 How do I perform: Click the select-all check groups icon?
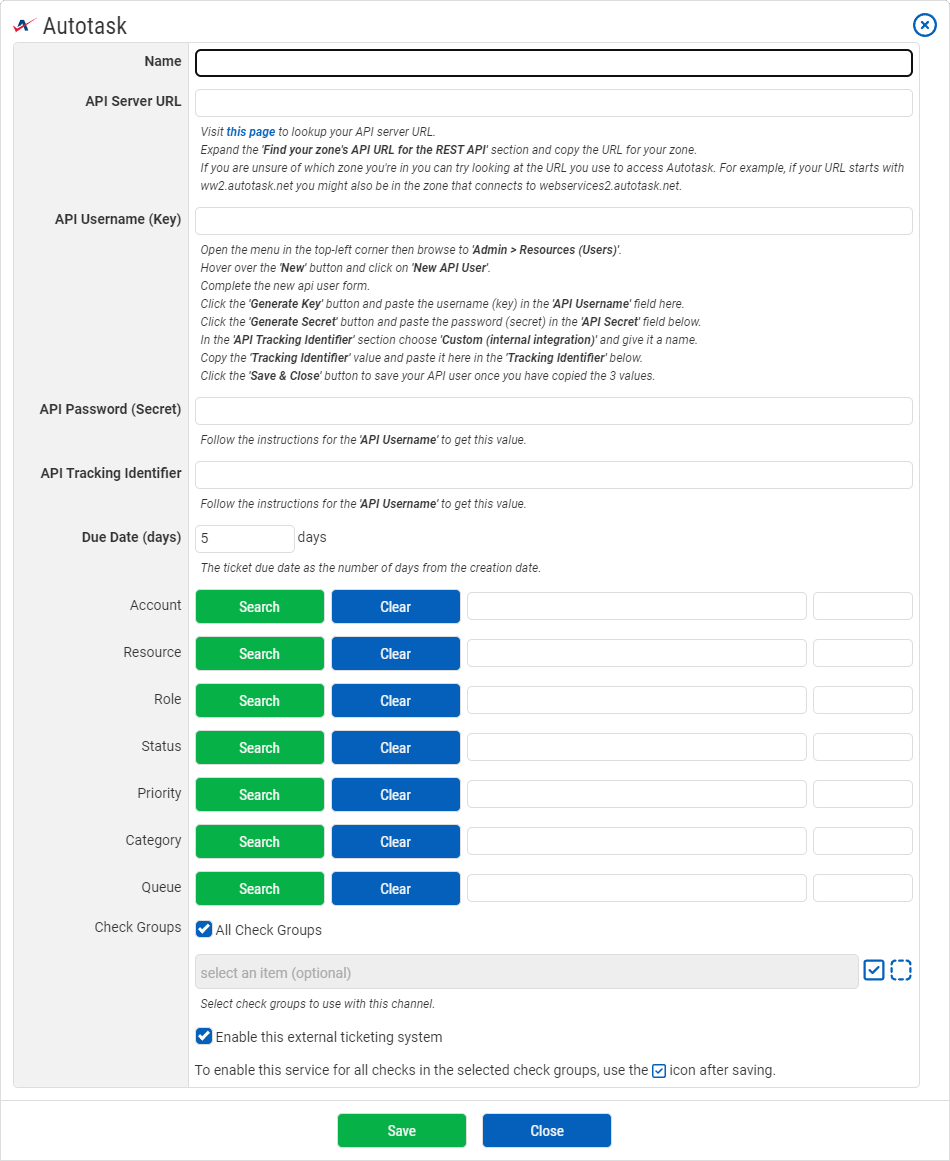(x=874, y=970)
